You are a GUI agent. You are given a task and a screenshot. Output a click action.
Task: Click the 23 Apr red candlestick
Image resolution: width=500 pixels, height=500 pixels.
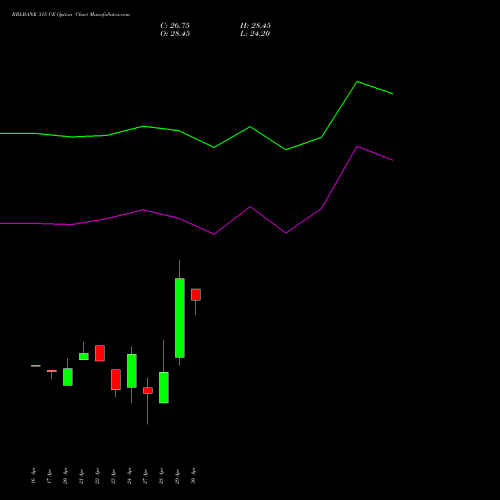point(116,379)
